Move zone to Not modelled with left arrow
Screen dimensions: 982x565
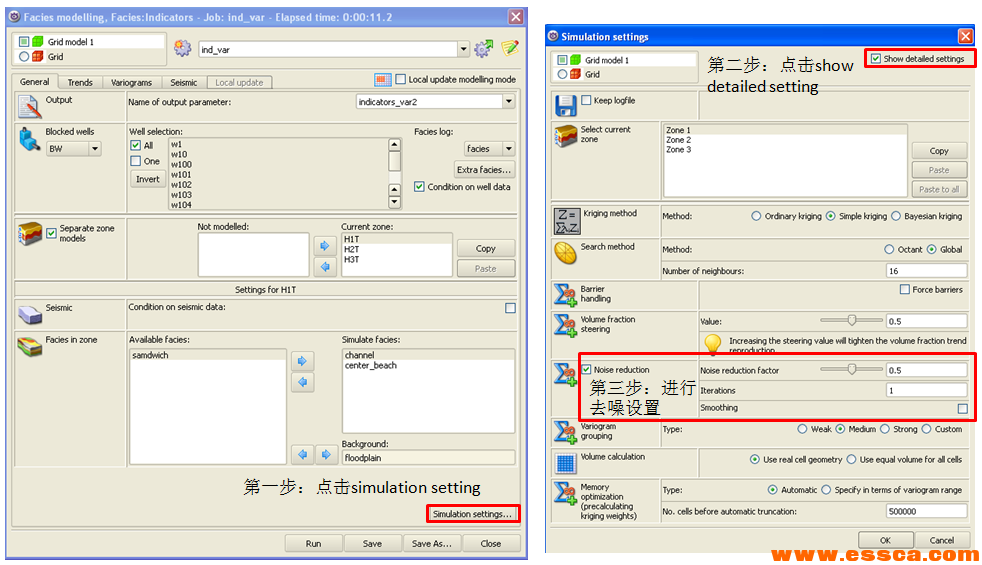(x=325, y=267)
